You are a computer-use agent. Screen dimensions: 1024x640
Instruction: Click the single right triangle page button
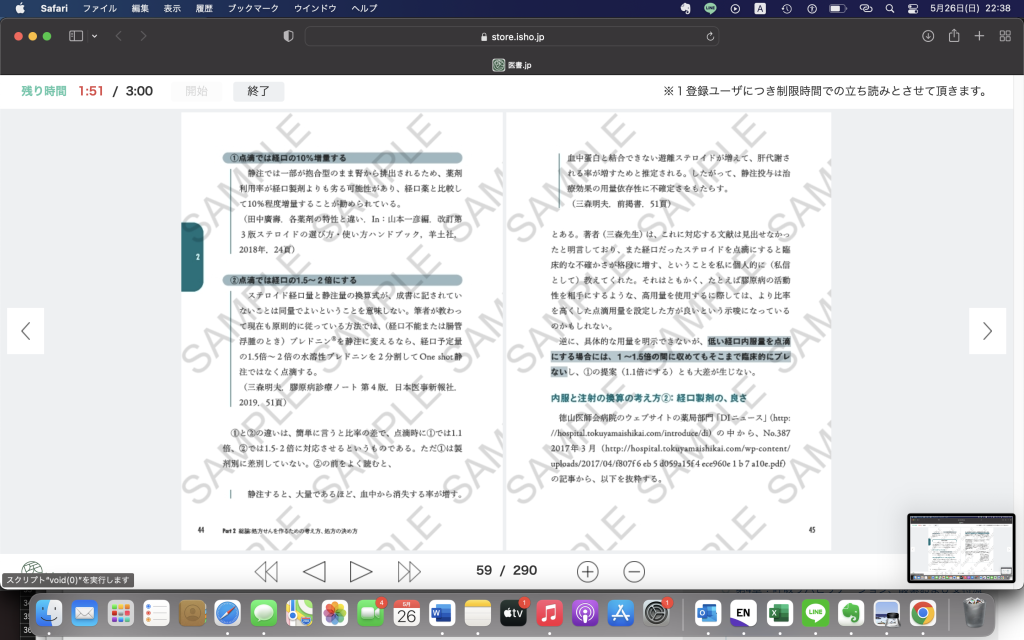361,571
